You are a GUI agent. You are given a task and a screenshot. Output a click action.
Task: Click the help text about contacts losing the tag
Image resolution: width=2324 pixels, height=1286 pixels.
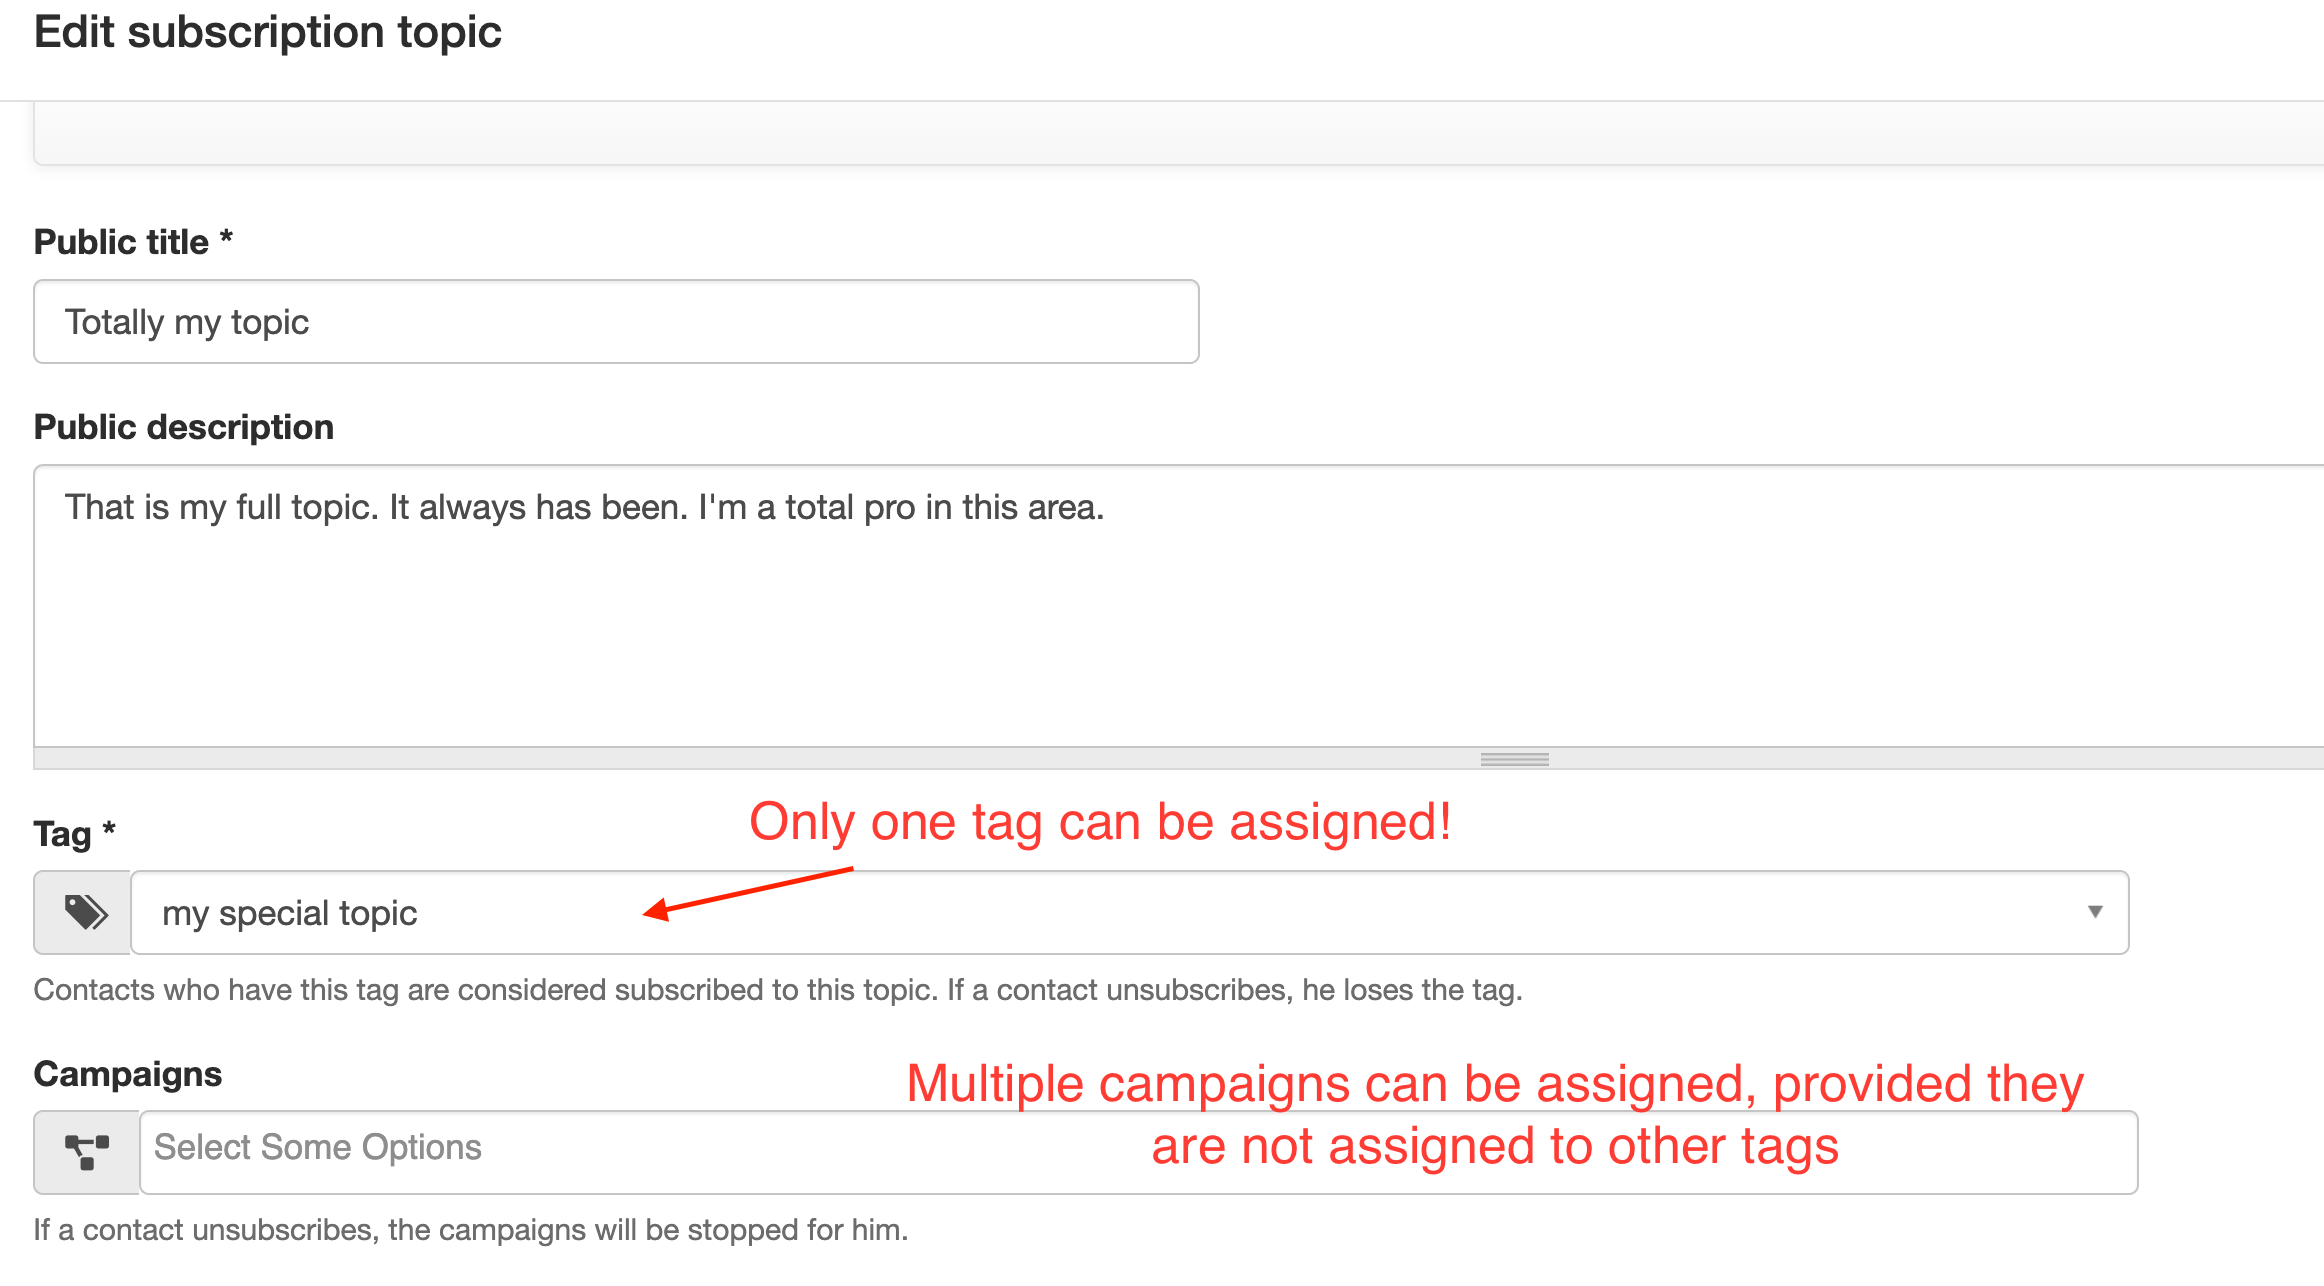(x=778, y=990)
